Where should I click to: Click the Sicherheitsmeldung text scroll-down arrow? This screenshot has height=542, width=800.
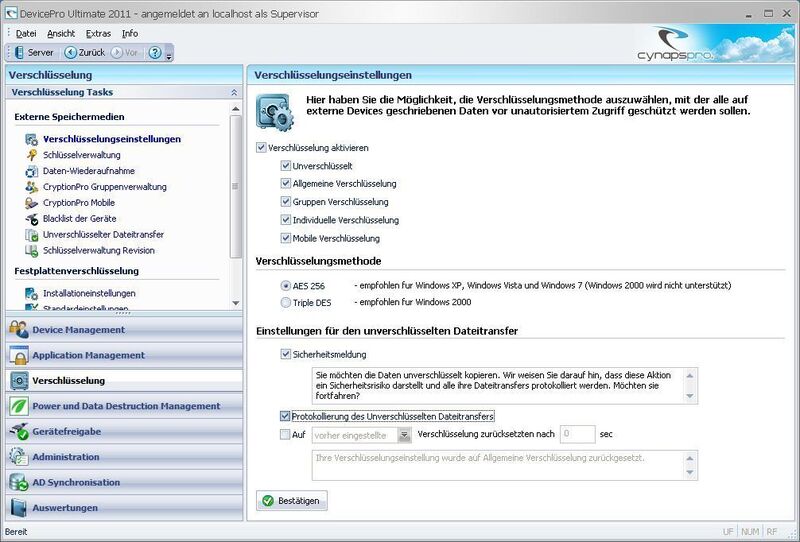pos(690,396)
